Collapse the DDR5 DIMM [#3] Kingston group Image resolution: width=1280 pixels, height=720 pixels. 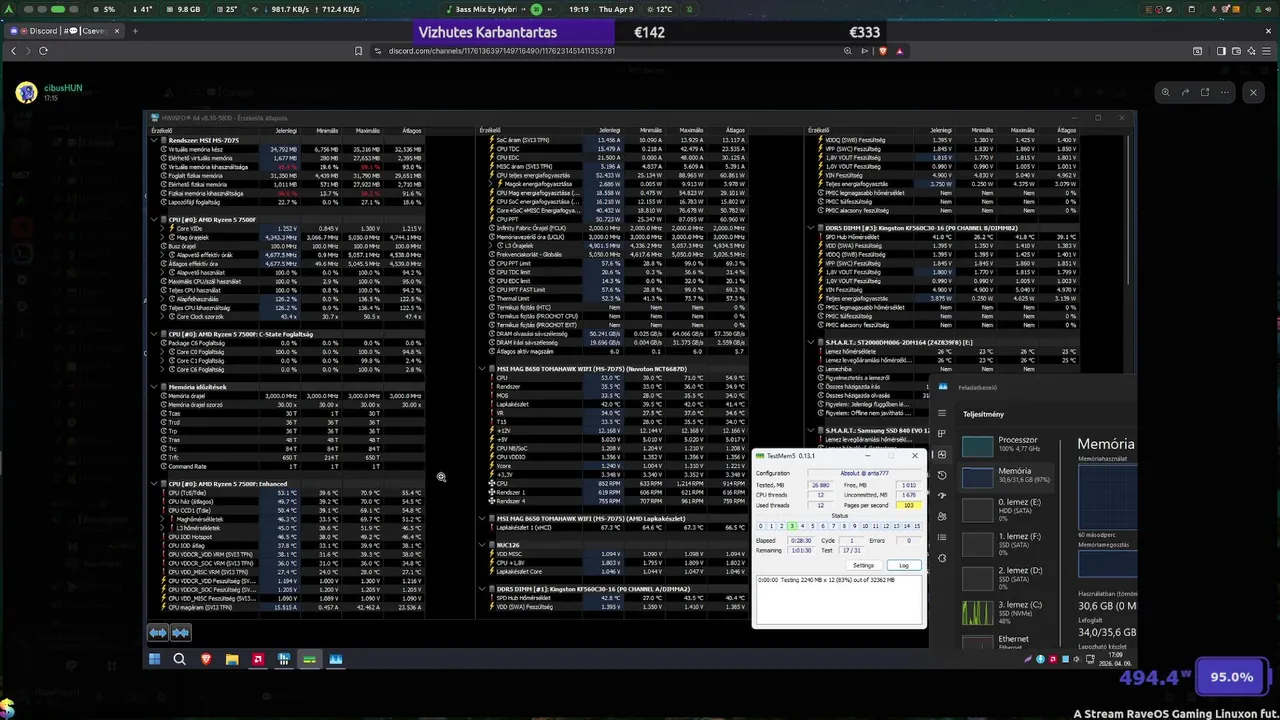(810, 228)
